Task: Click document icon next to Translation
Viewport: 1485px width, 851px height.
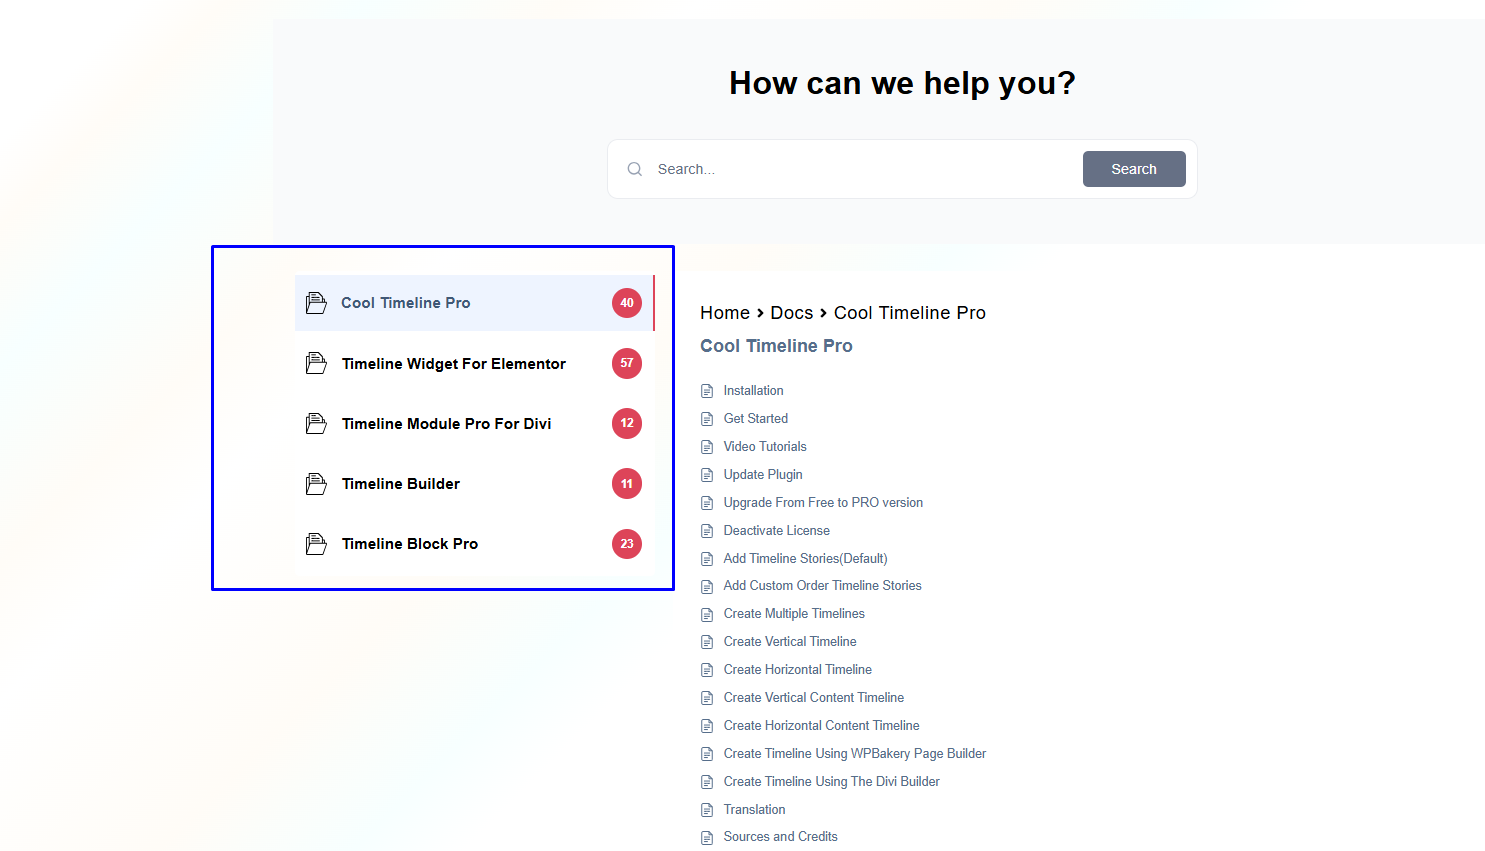Action: coord(707,810)
